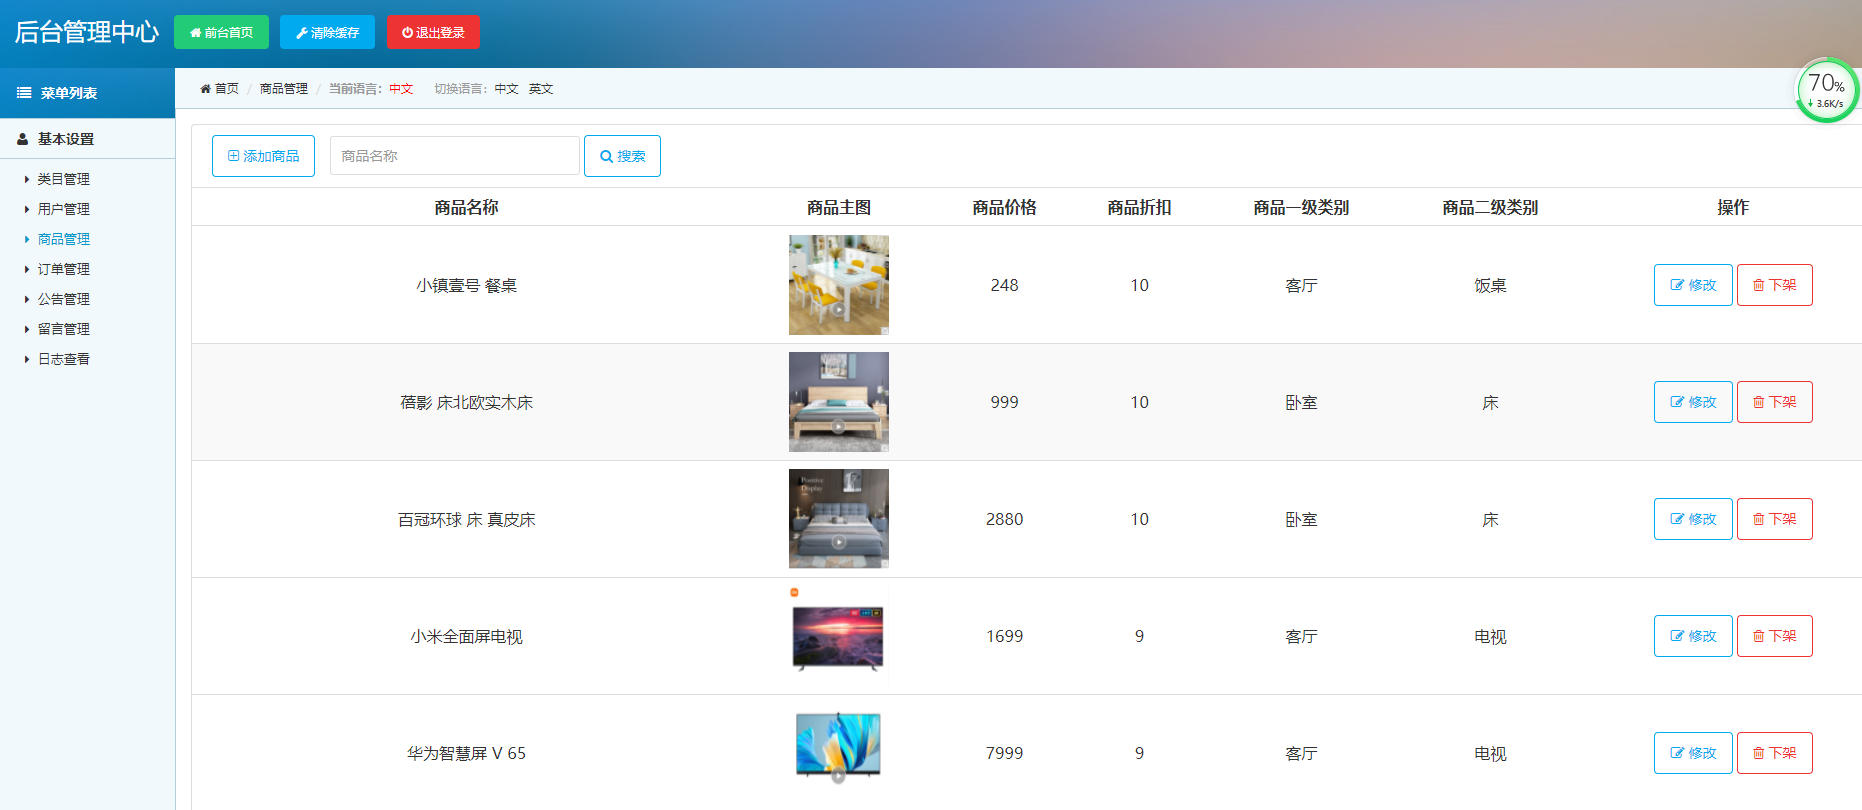The image size is (1862, 810).
Task: Open 日志查看 from the sidebar
Action: click(x=63, y=359)
